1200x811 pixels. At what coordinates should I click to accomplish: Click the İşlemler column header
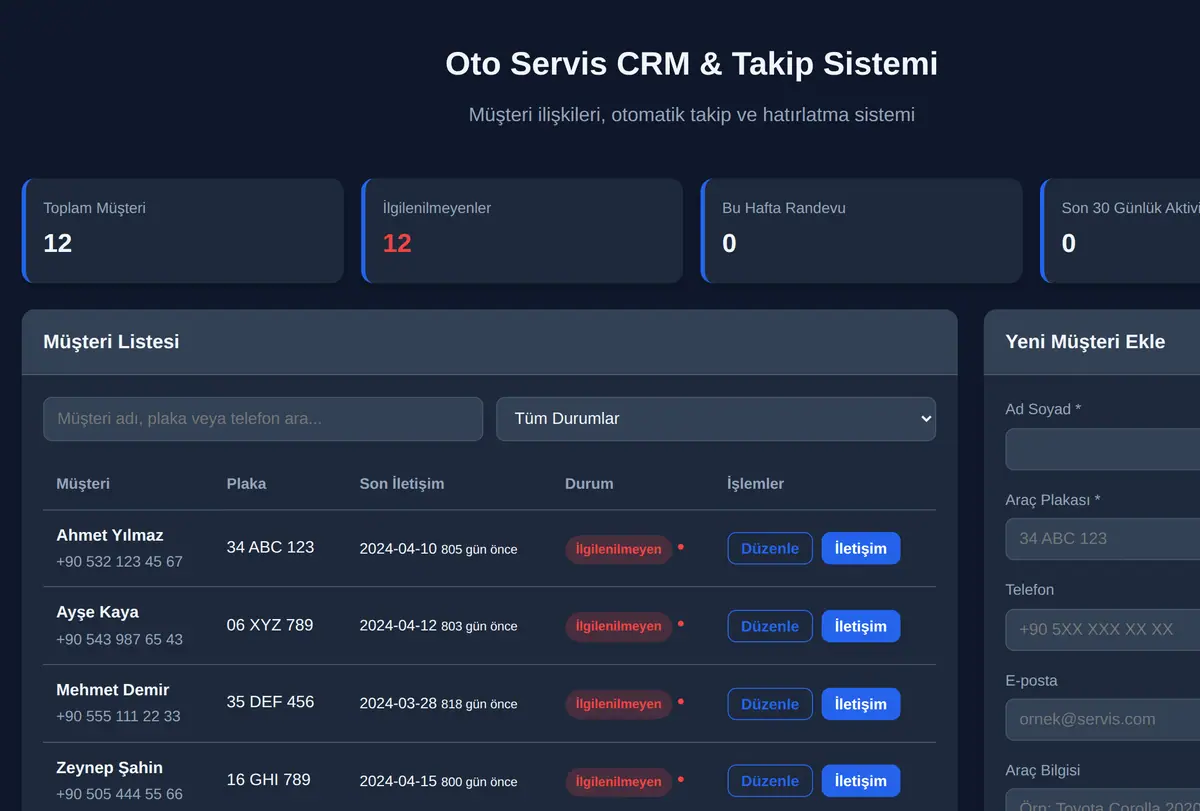tap(755, 484)
